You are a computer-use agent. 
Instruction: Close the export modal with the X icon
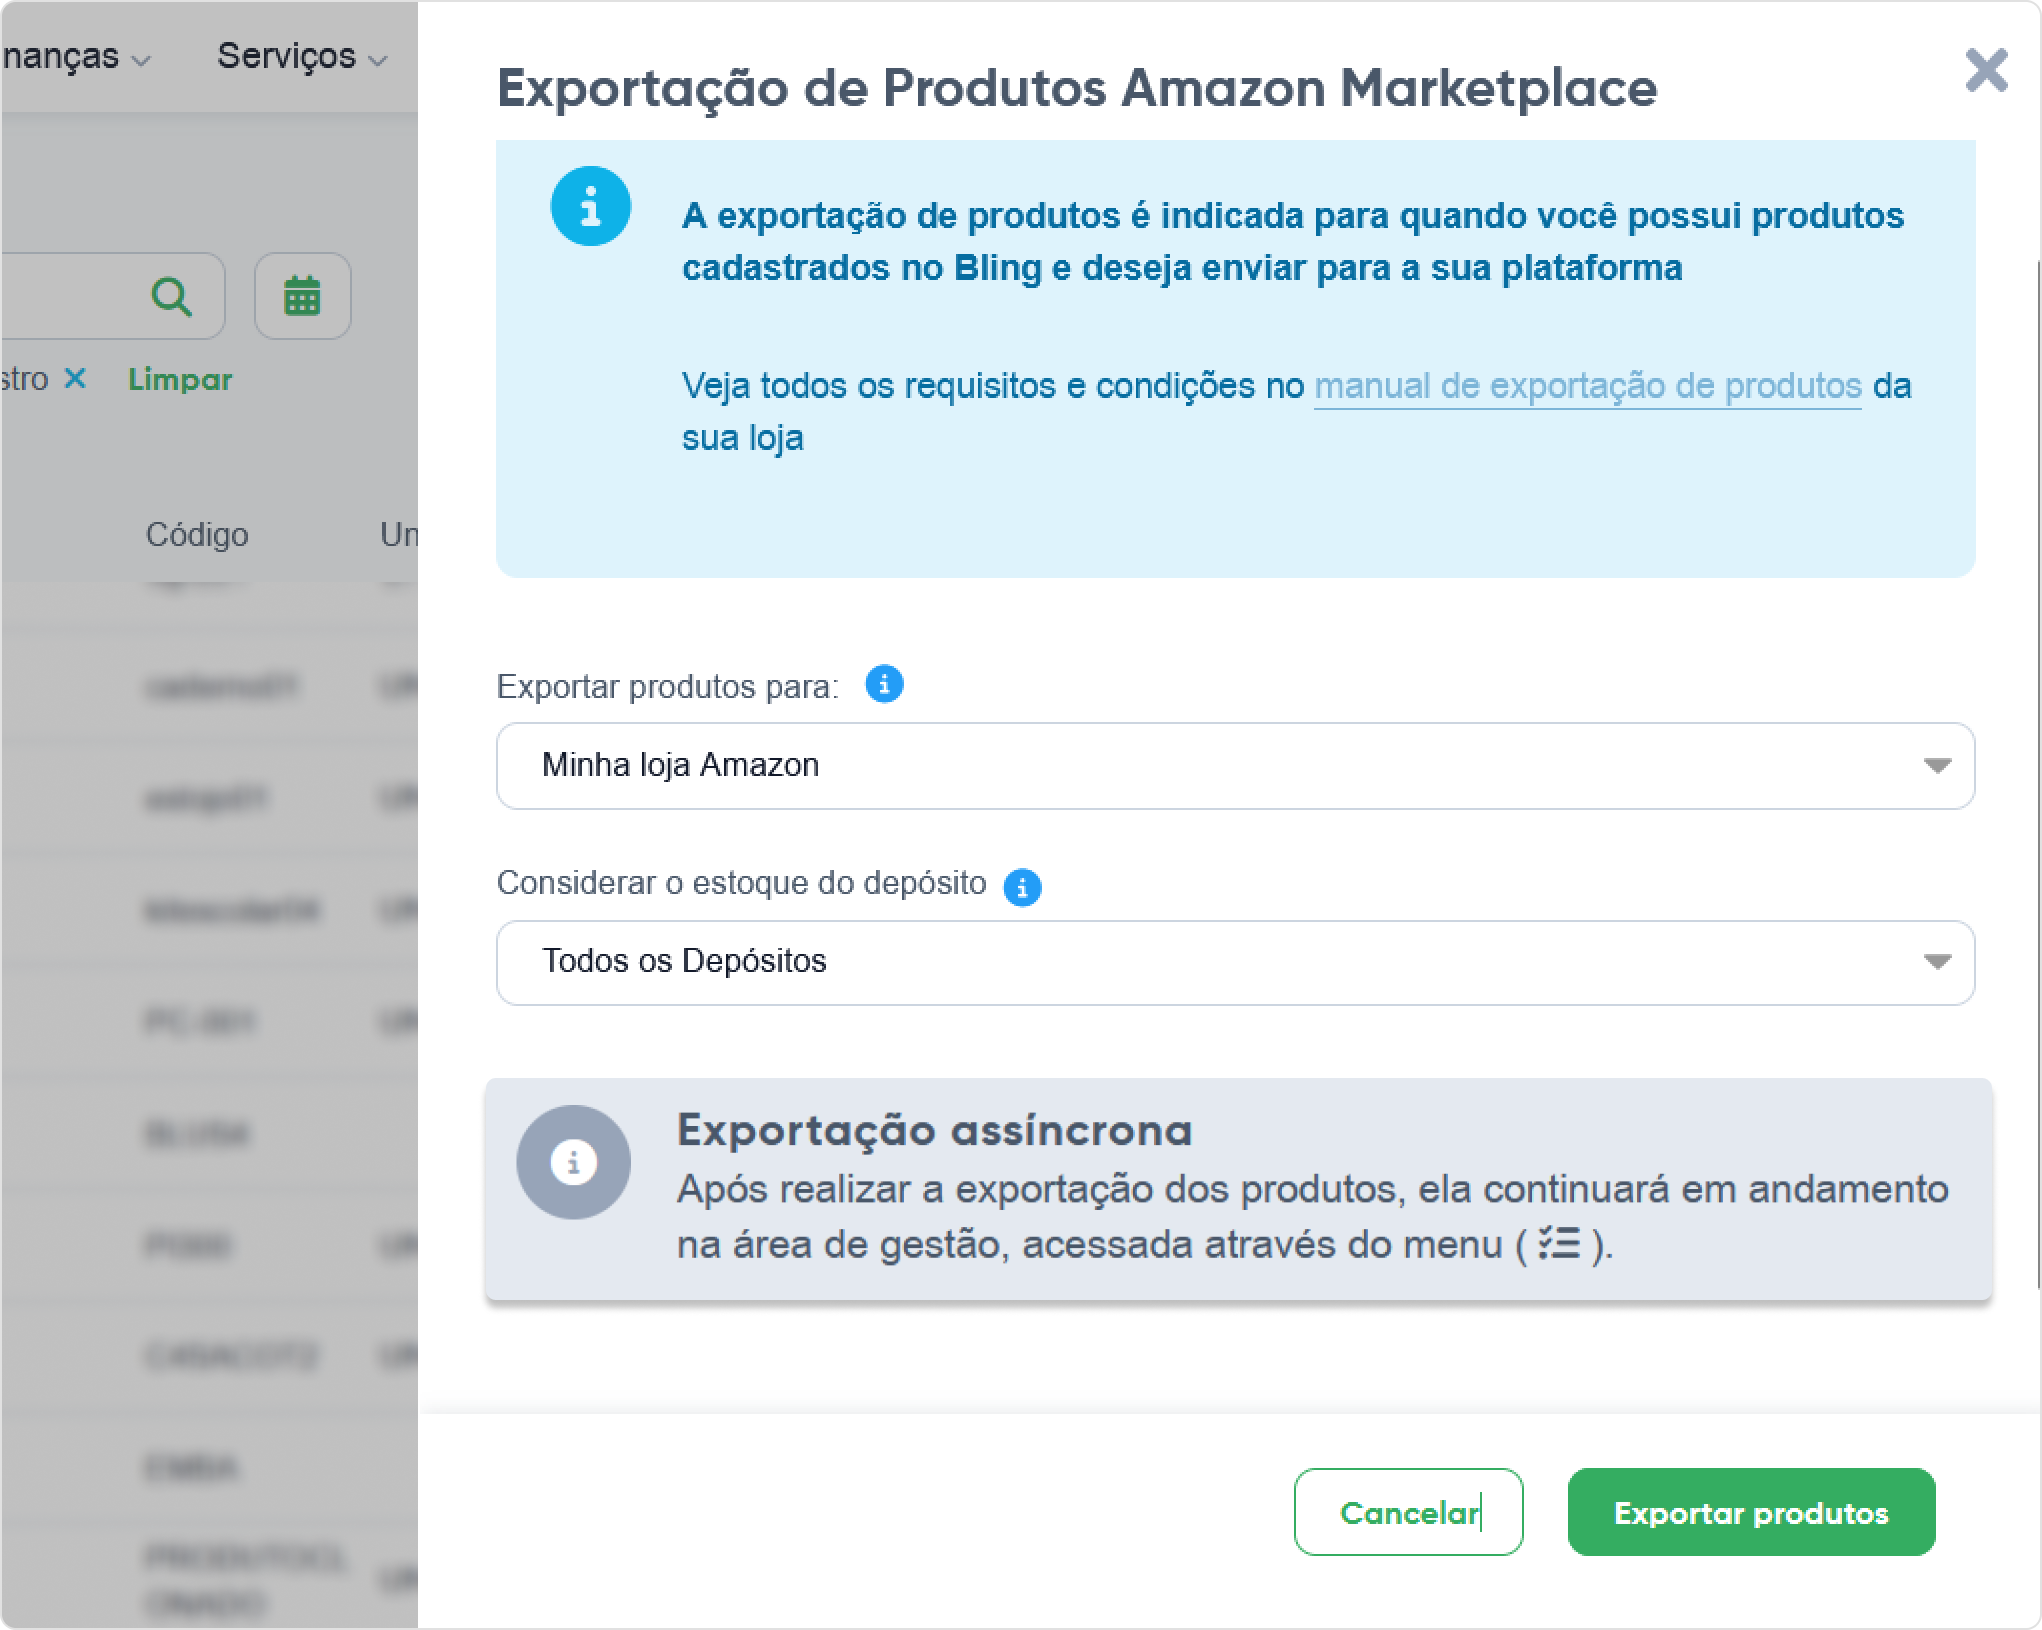1985,70
